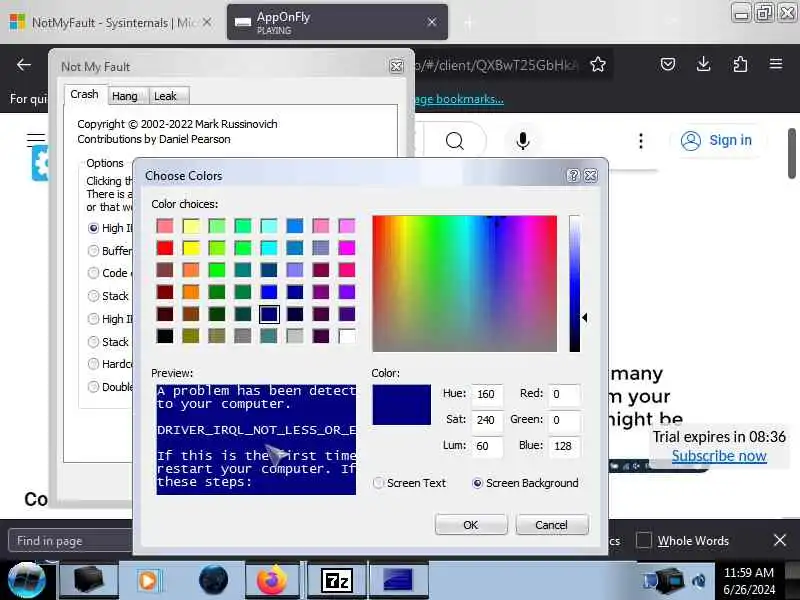Click OK in Choose Colors dialog
The image size is (800, 600).
pos(470,525)
